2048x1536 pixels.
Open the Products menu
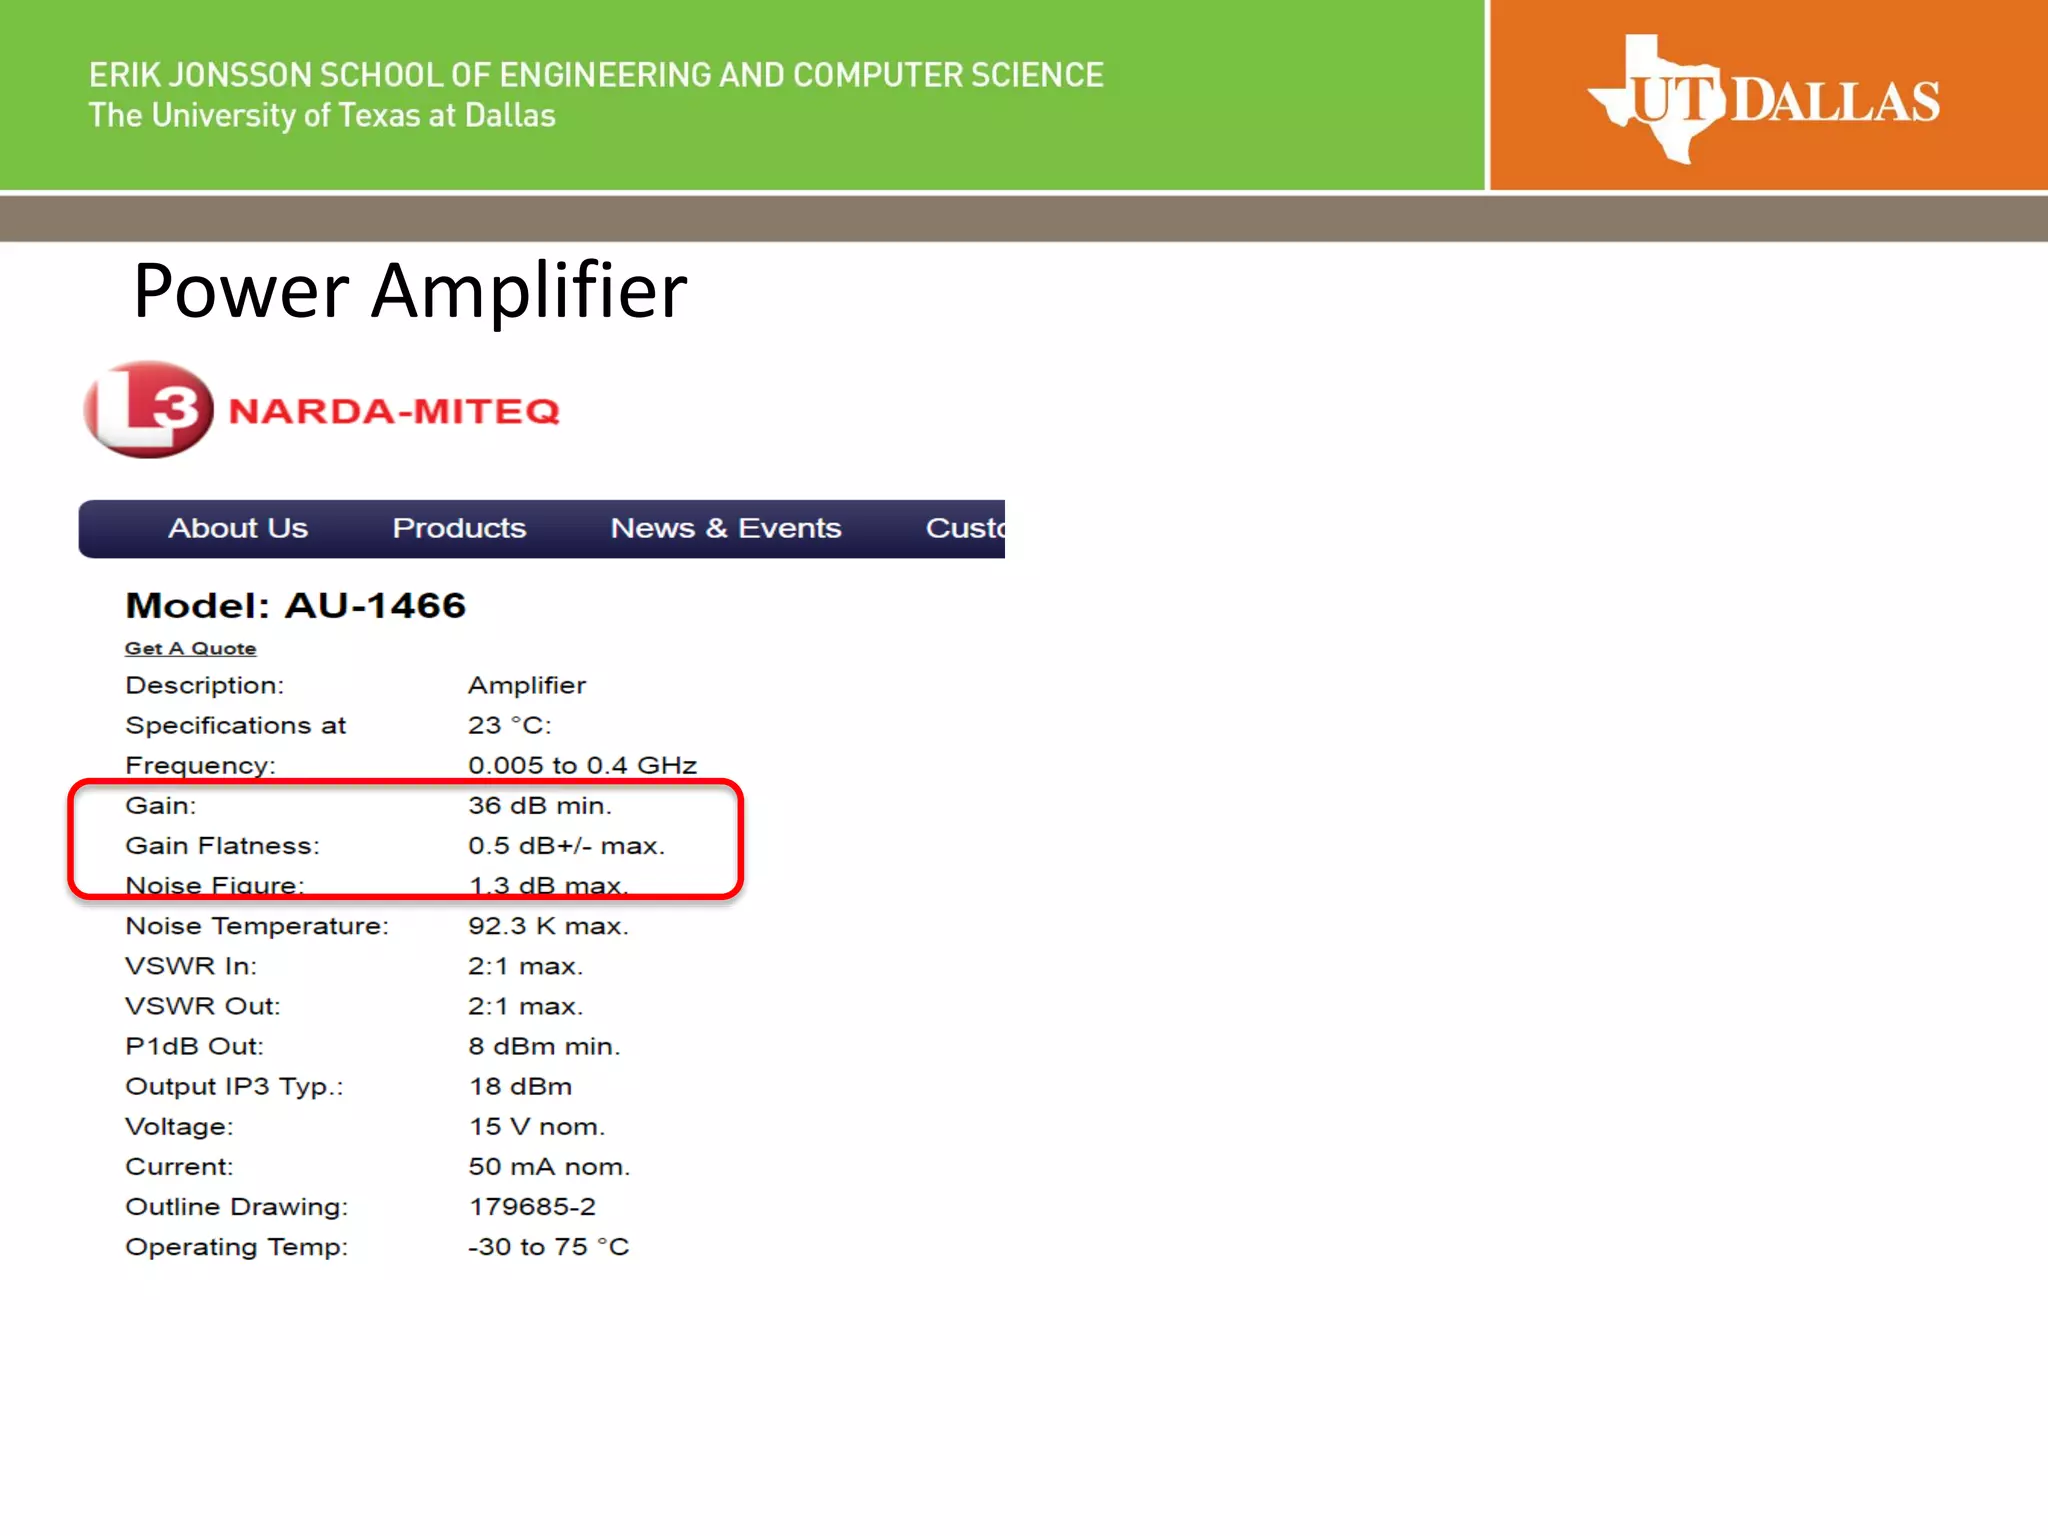(459, 528)
